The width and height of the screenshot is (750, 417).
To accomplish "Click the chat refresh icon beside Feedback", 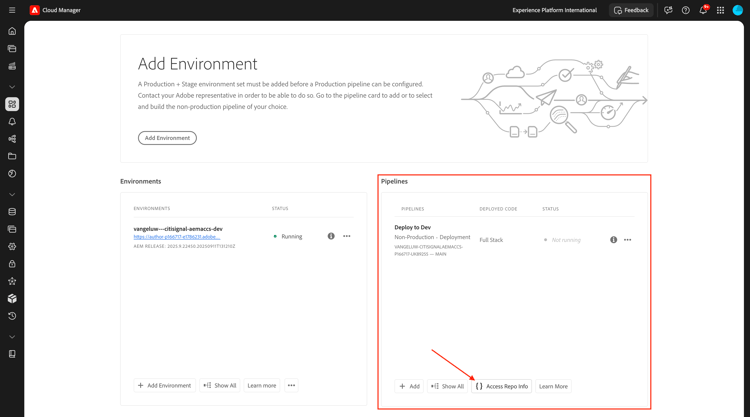I will point(668,10).
